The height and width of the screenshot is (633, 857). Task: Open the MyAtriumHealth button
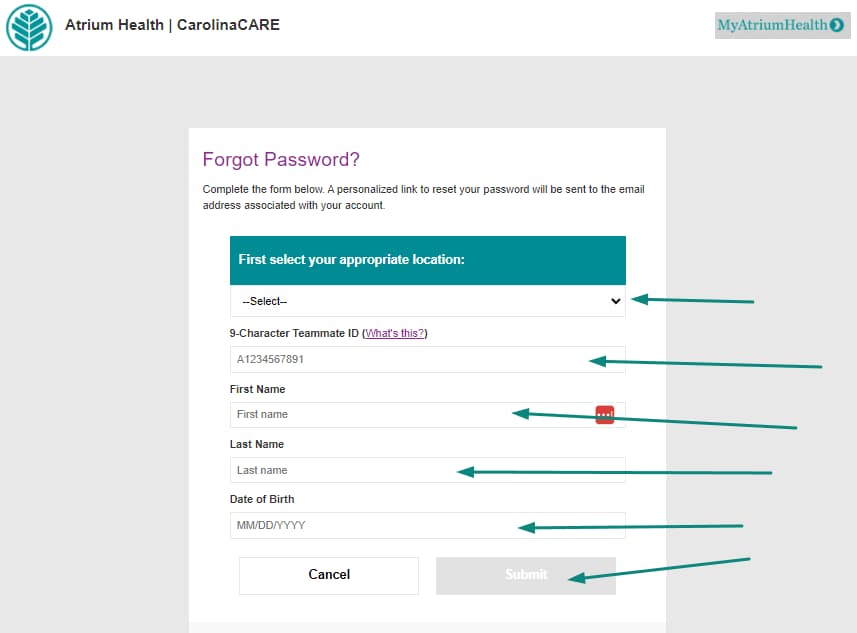pos(782,25)
